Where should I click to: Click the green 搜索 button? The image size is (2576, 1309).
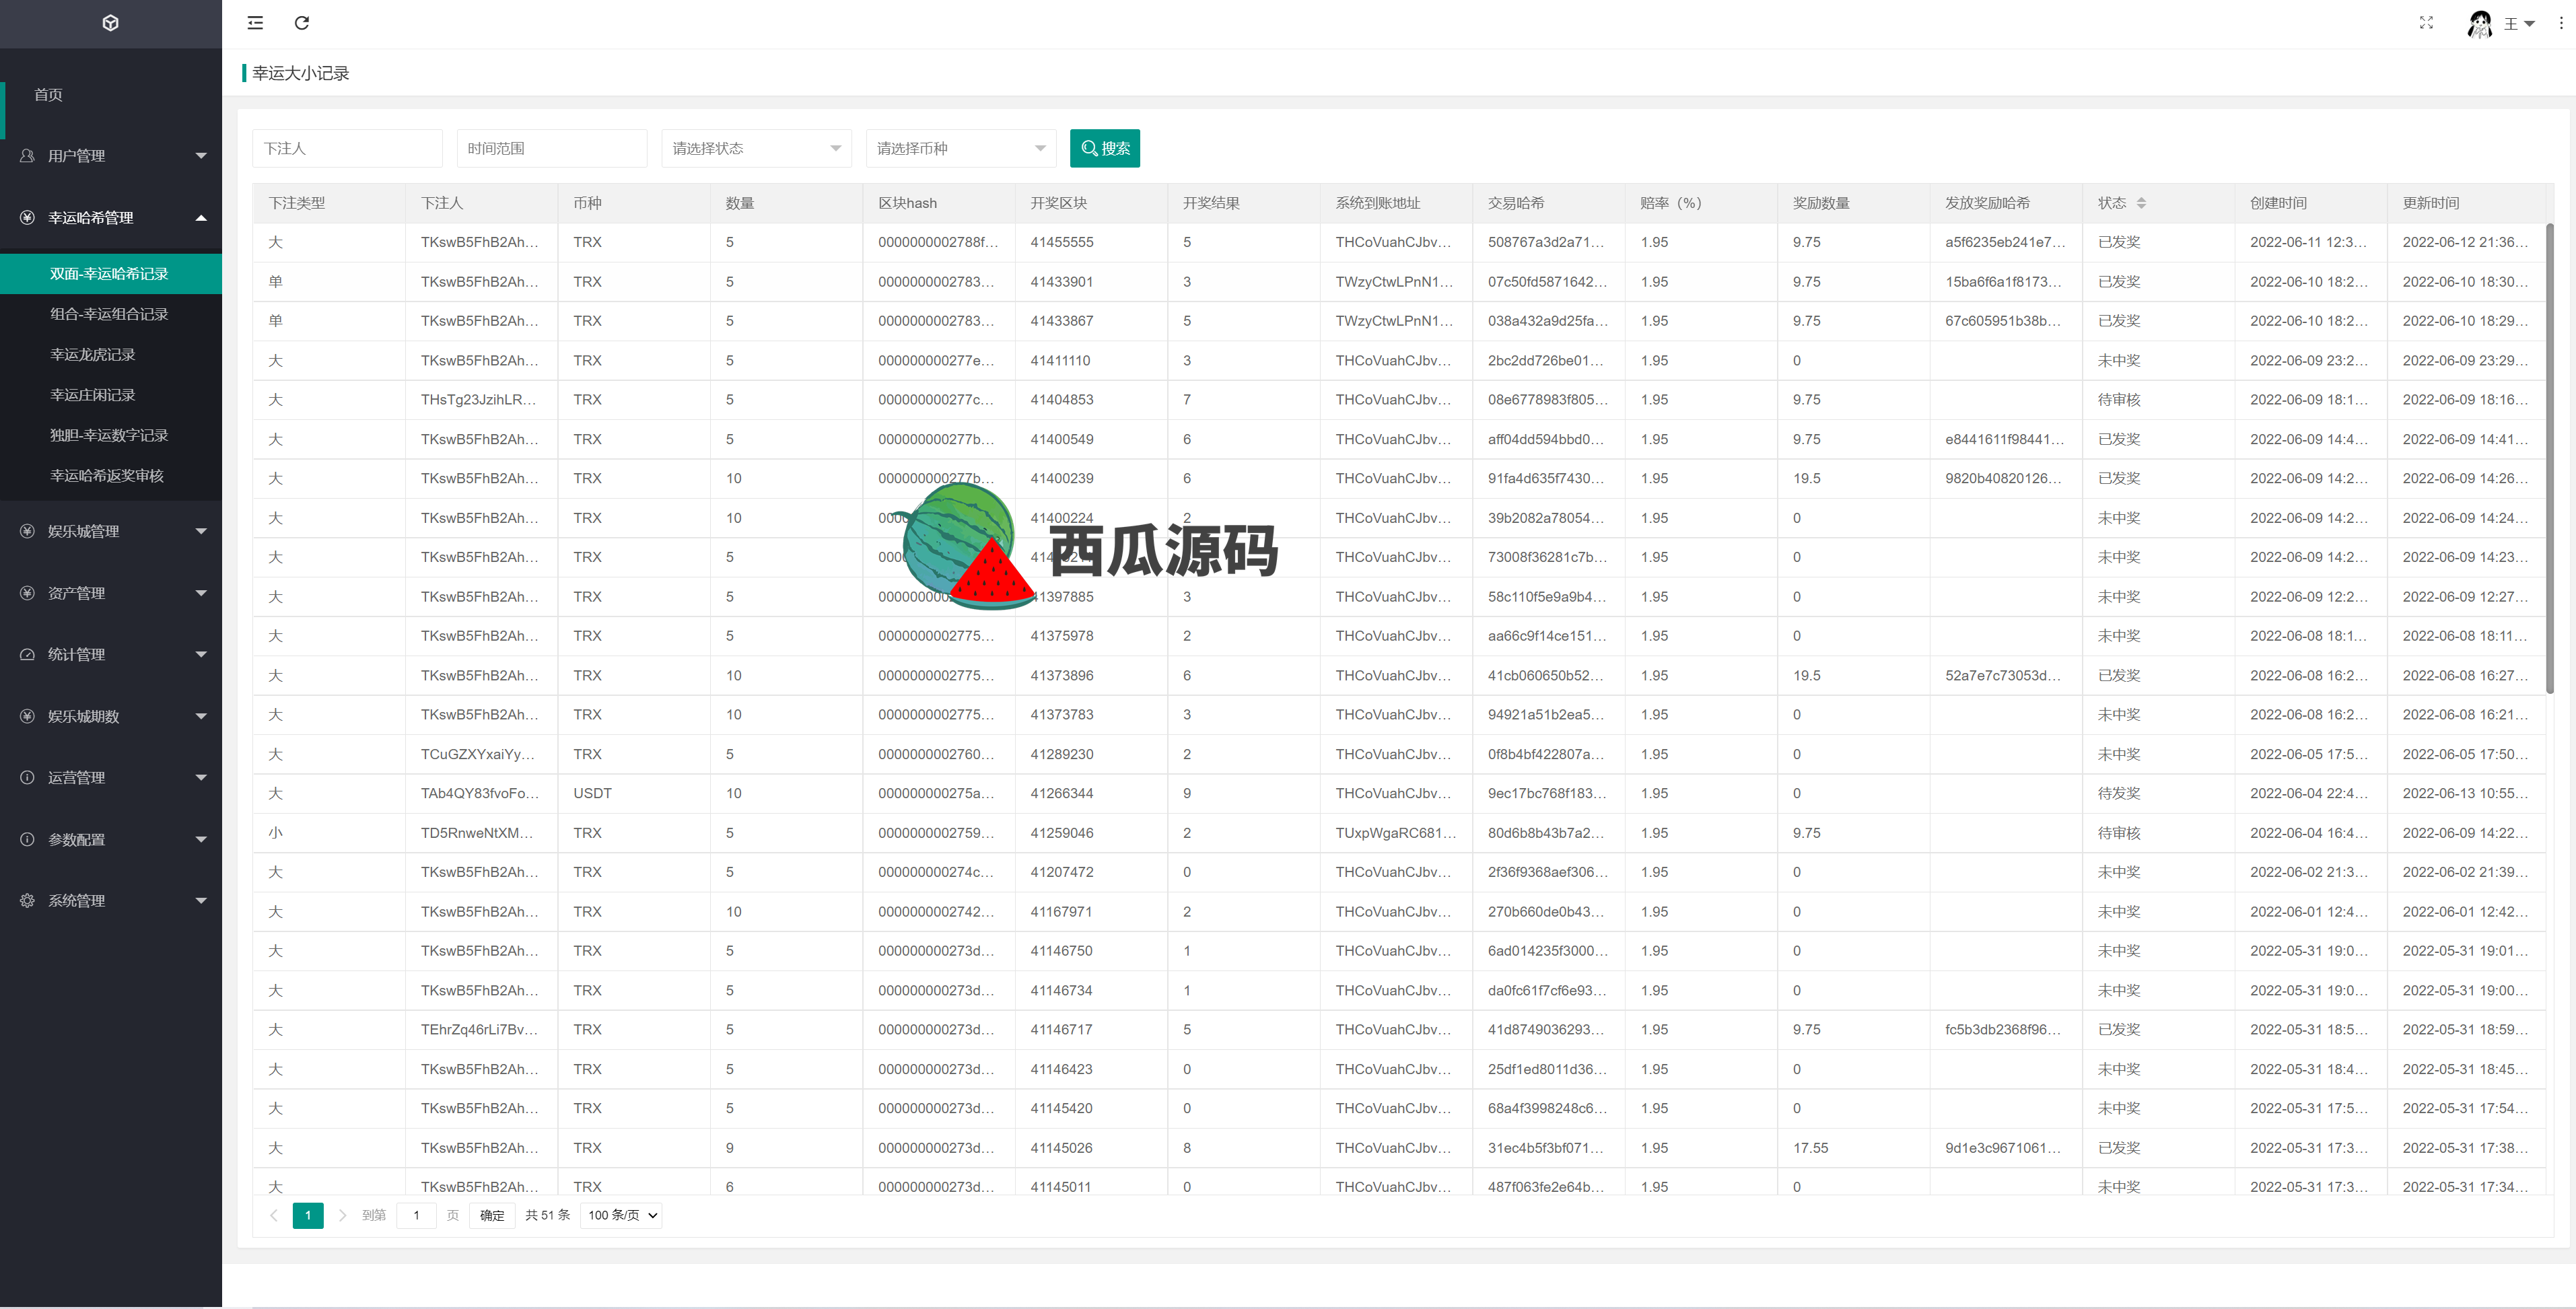tap(1104, 148)
